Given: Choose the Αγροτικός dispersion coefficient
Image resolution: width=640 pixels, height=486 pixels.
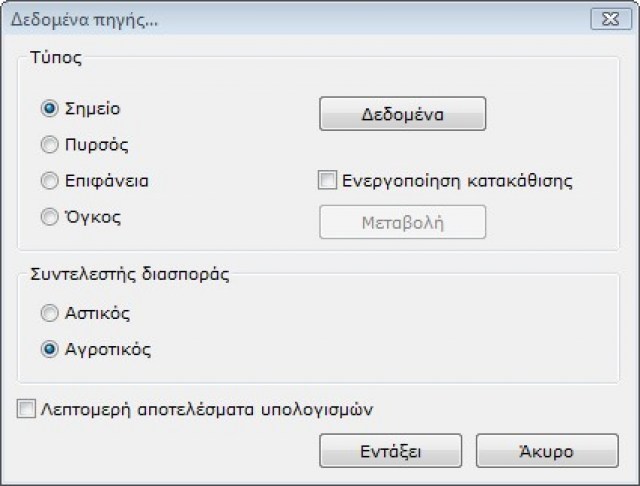Looking at the screenshot, I should point(50,350).
